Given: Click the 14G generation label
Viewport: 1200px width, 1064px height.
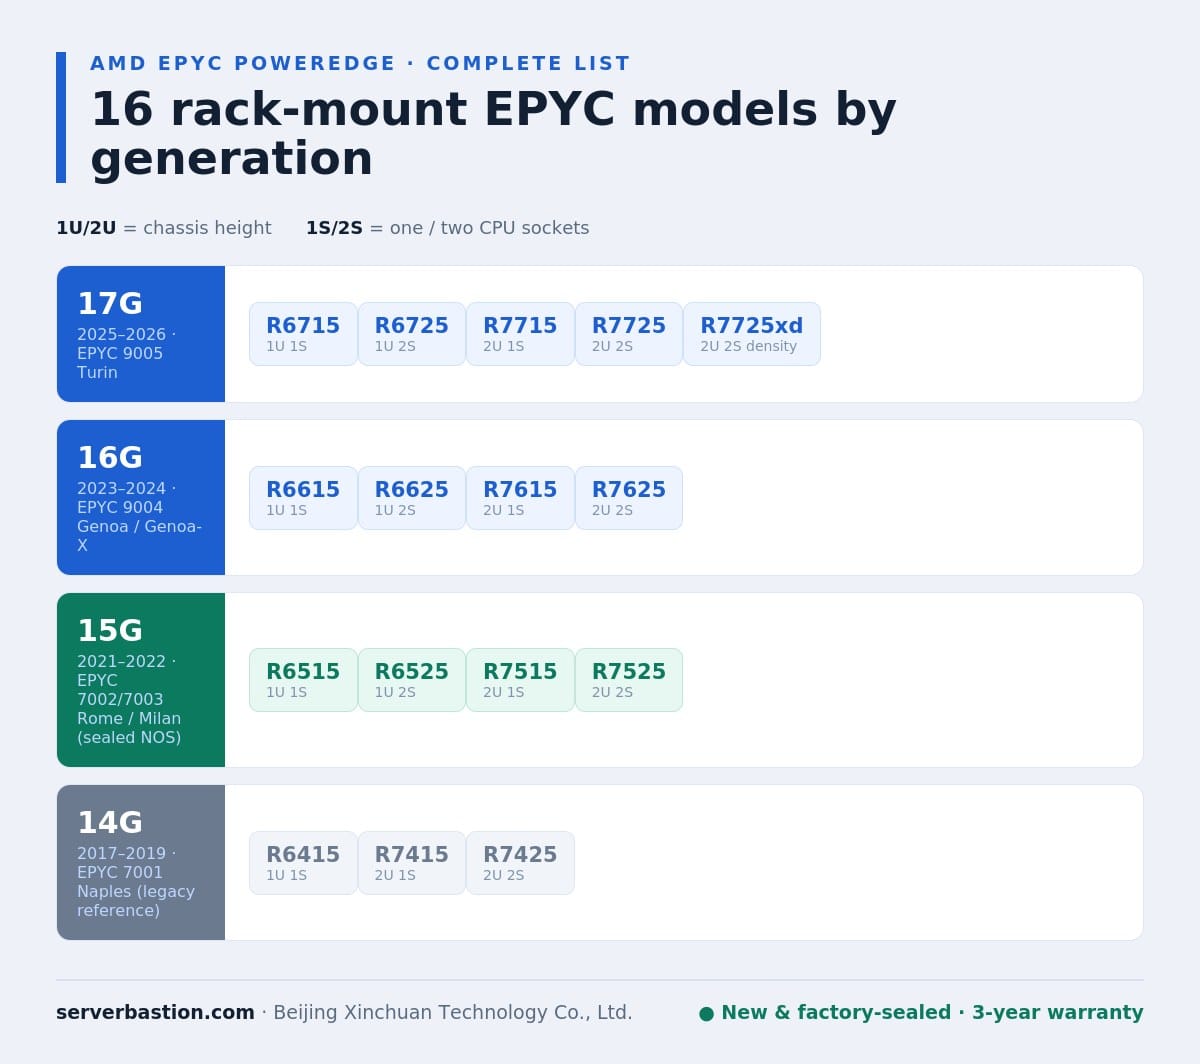Looking at the screenshot, I should 110,822.
